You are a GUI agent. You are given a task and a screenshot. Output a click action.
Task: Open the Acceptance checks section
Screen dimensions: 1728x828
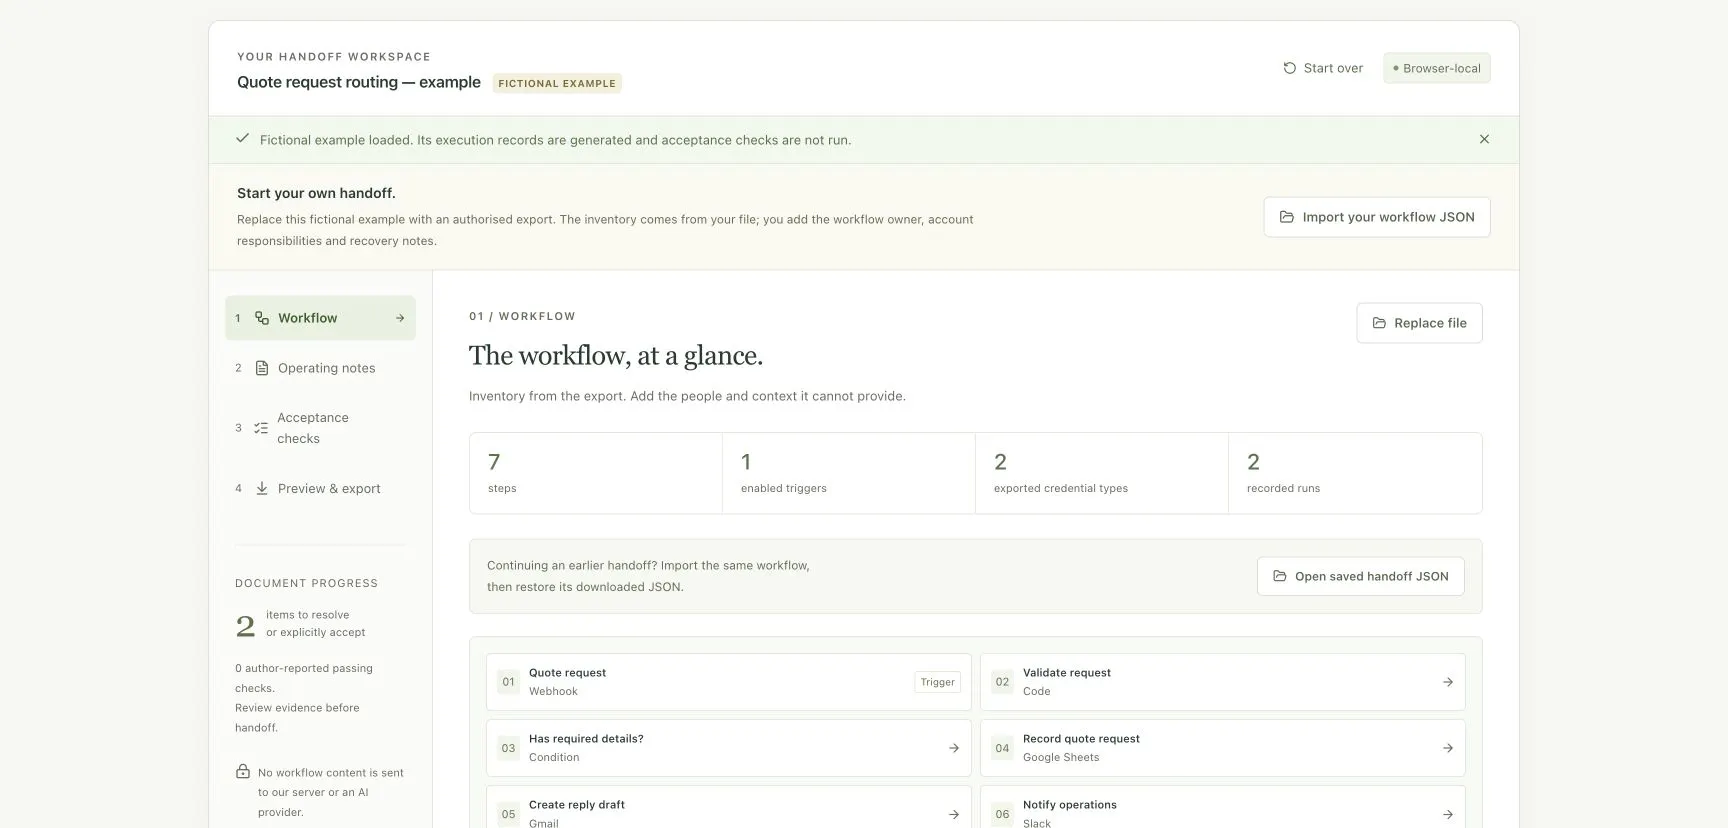coord(320,428)
